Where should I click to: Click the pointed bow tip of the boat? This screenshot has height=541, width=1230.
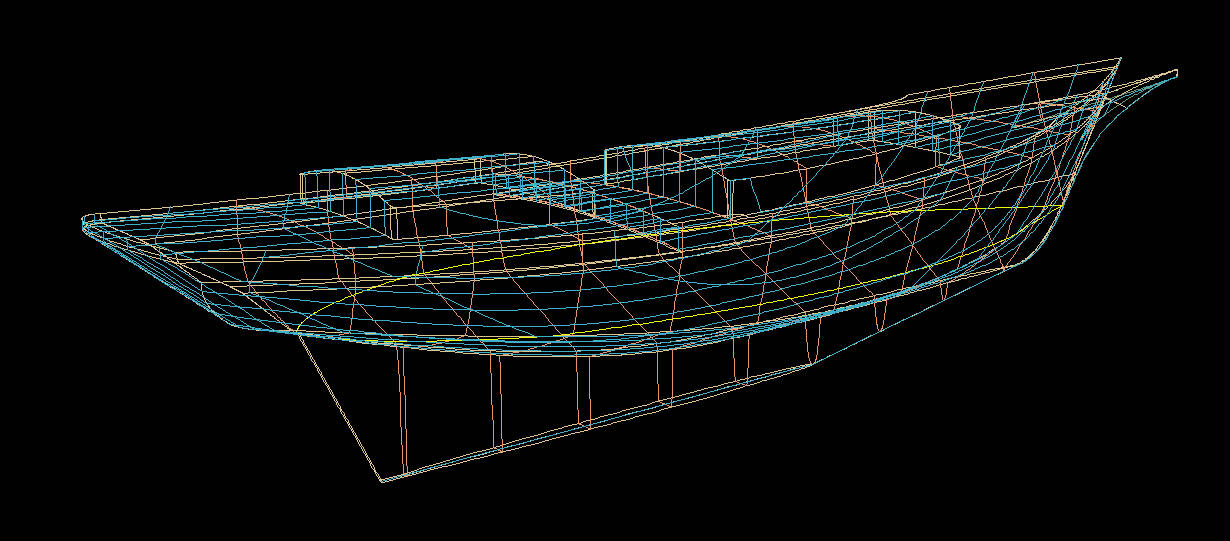(x=1174, y=72)
